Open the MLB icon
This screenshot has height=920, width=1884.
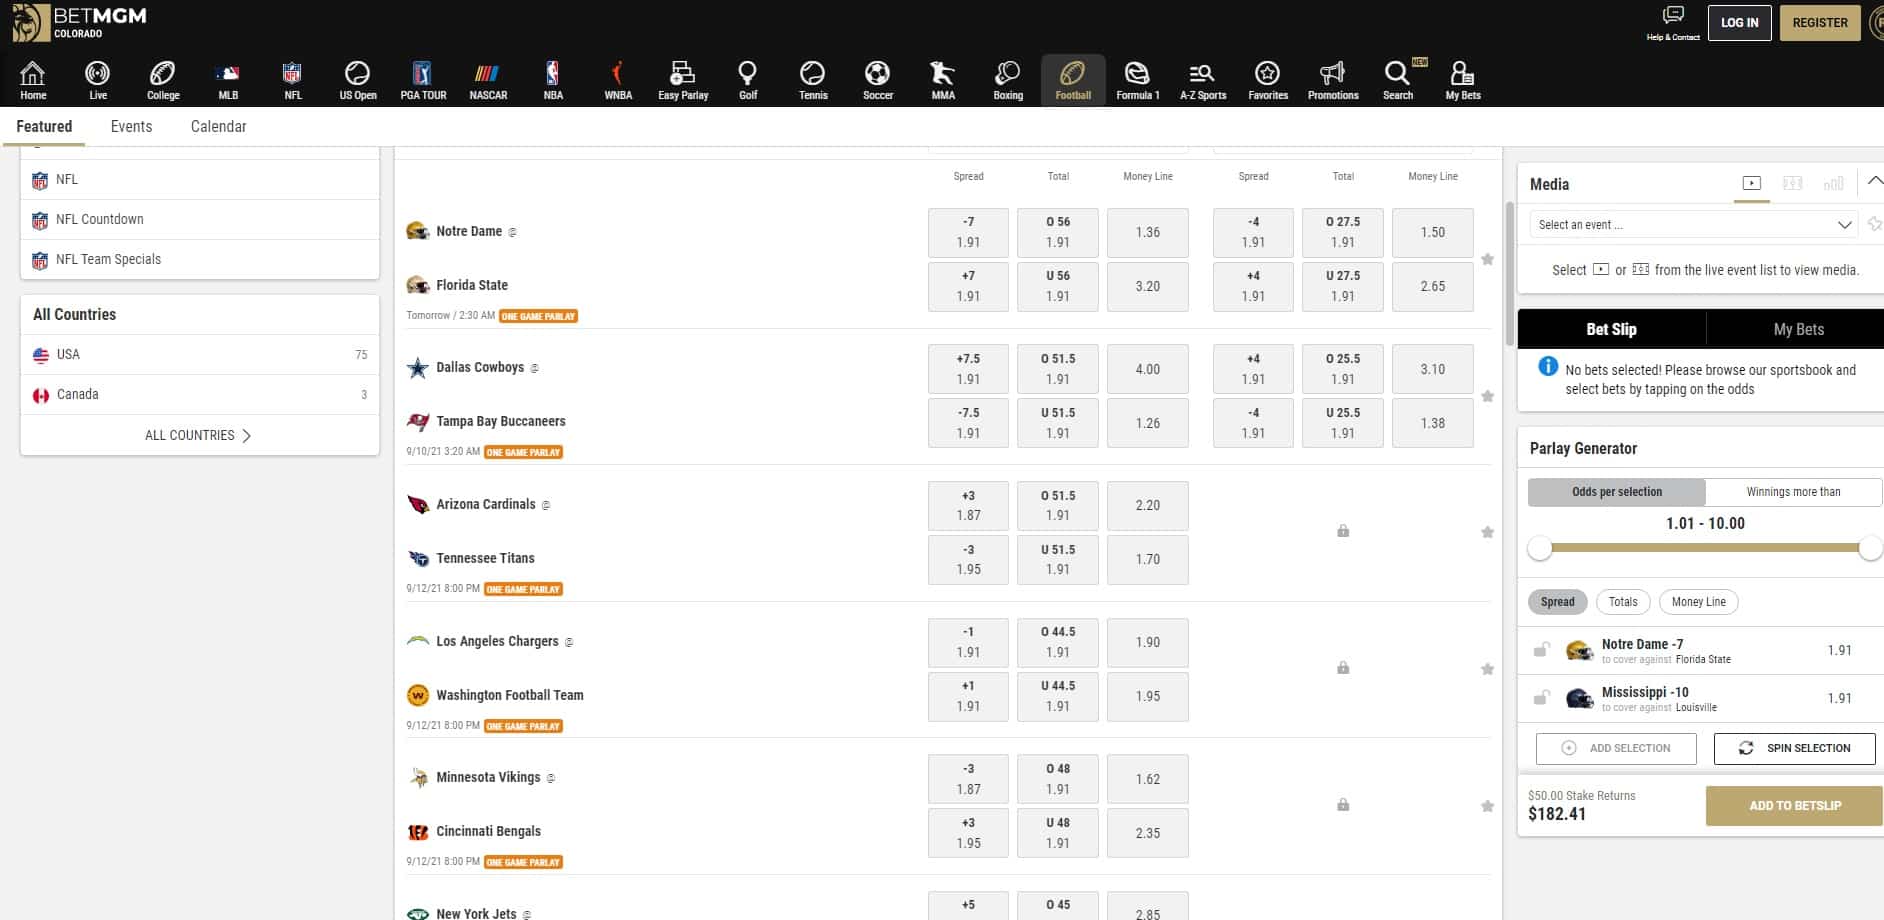pos(228,80)
